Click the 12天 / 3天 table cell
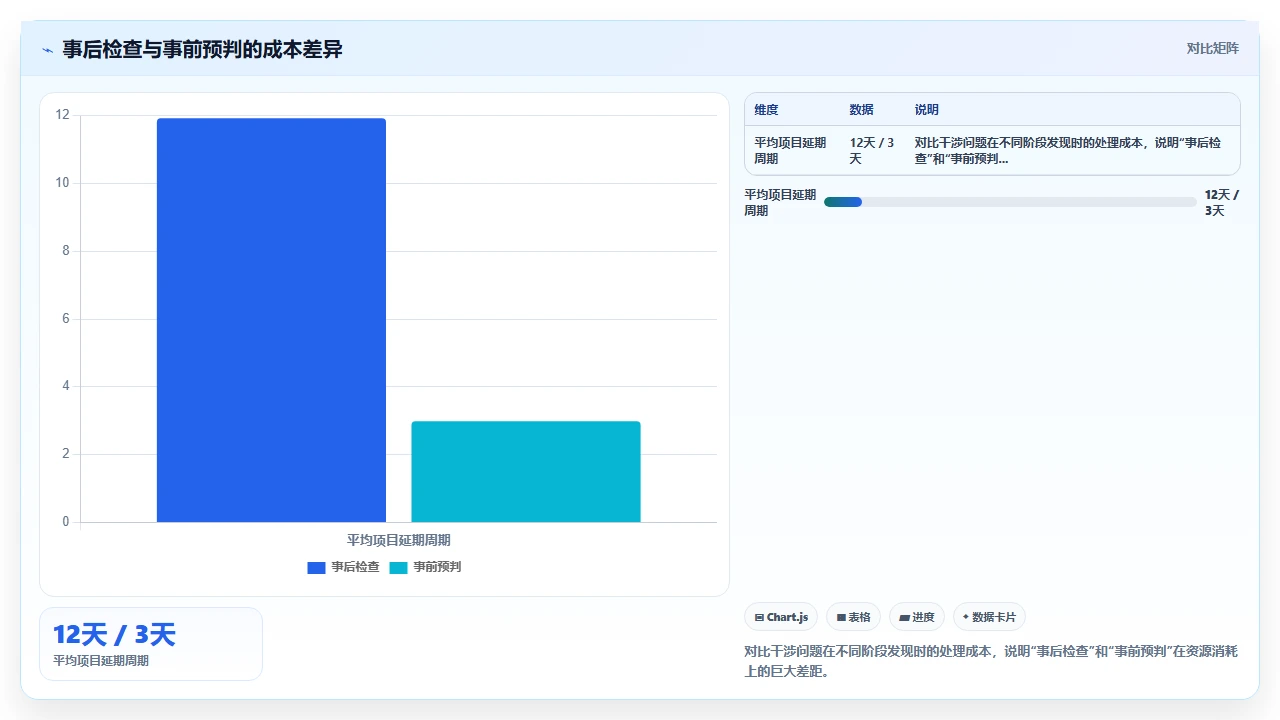Image resolution: width=1280 pixels, height=720 pixels. (x=872, y=151)
